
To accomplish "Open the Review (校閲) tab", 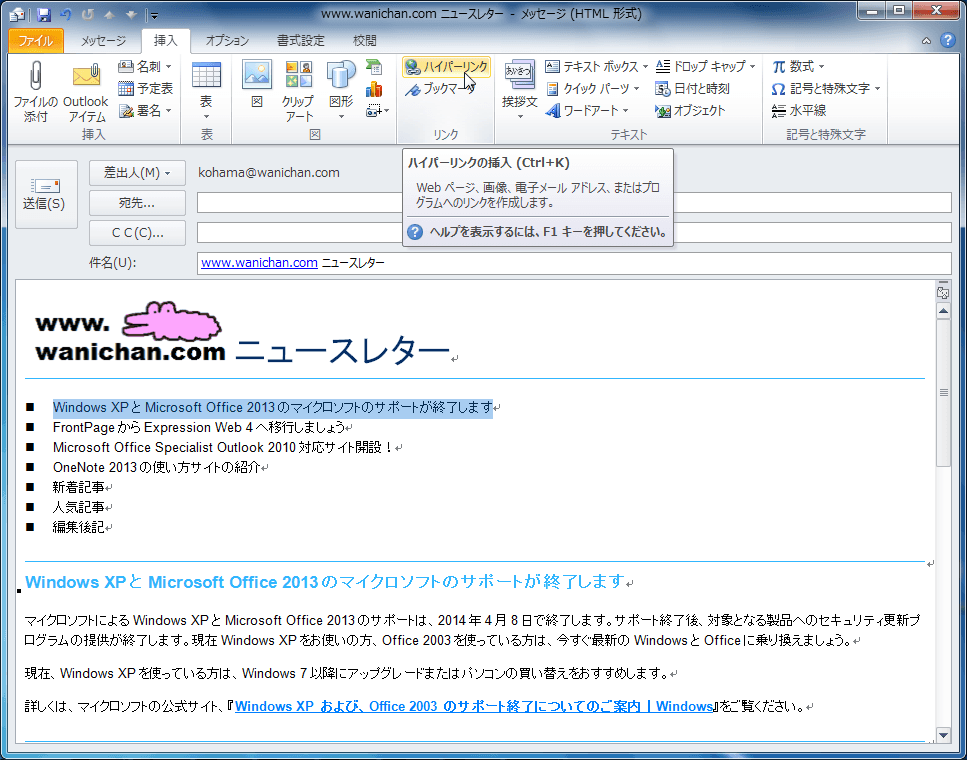I will coord(364,41).
